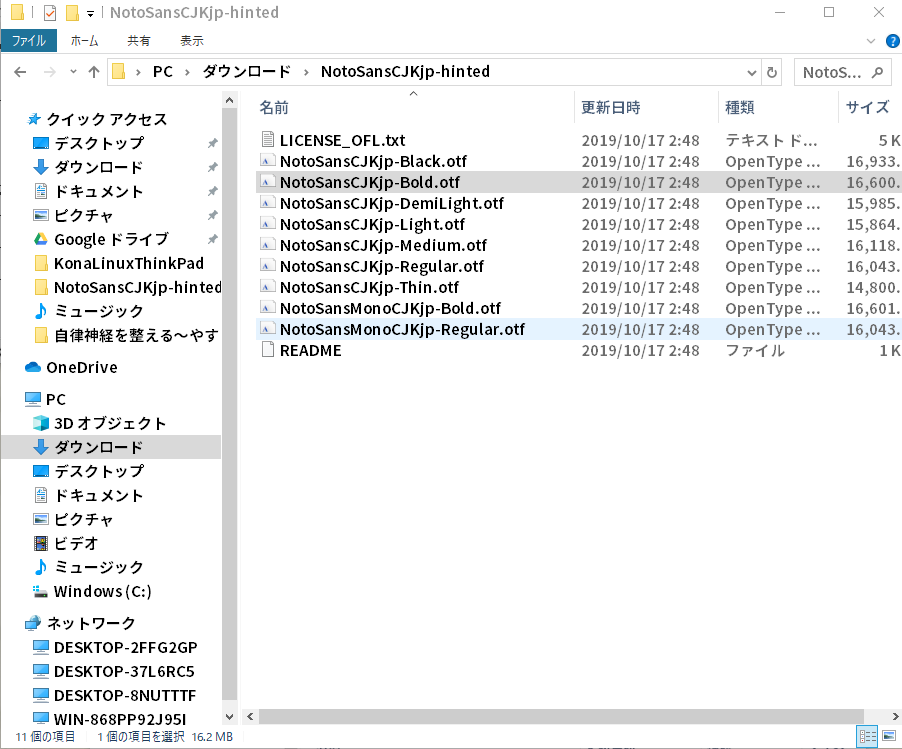Select the NotoSansCJKjp-Black.otf font icon
This screenshot has width=902, height=749.
coord(266,161)
